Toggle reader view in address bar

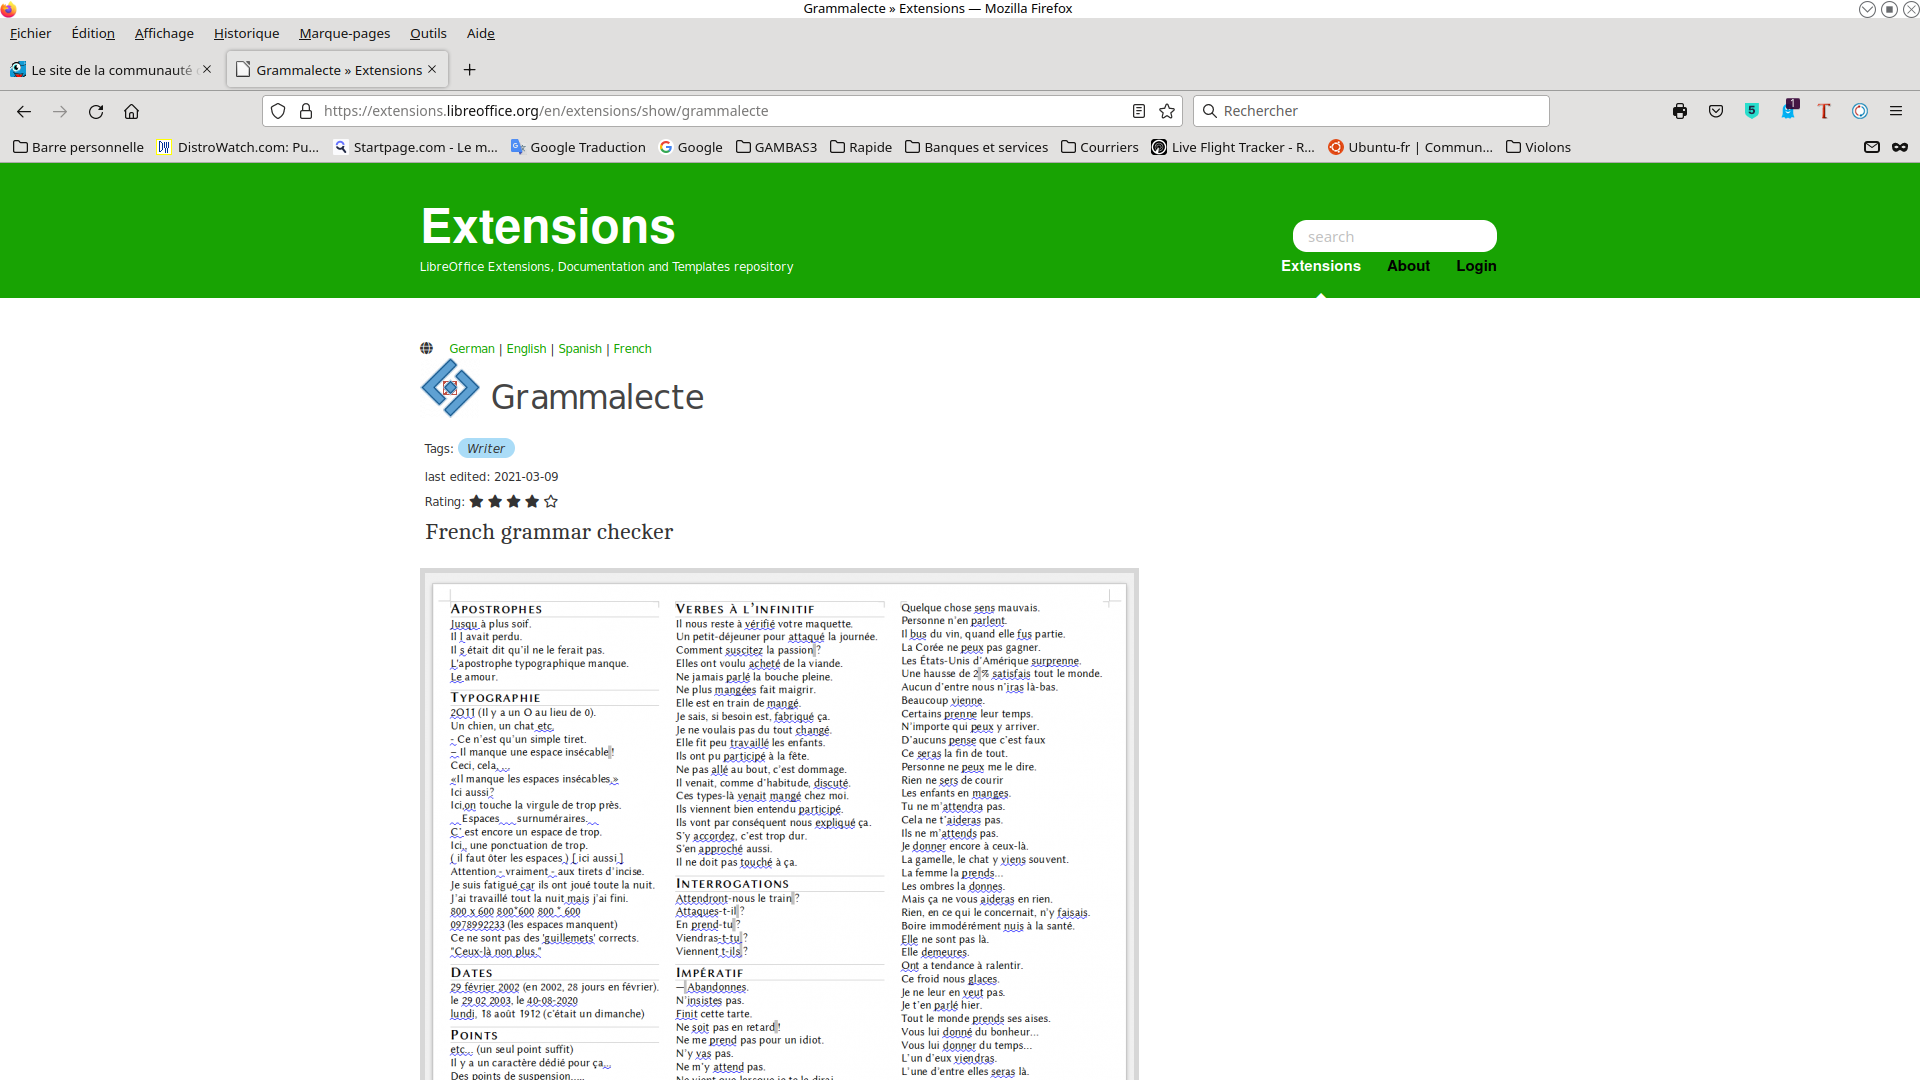pos(1138,111)
